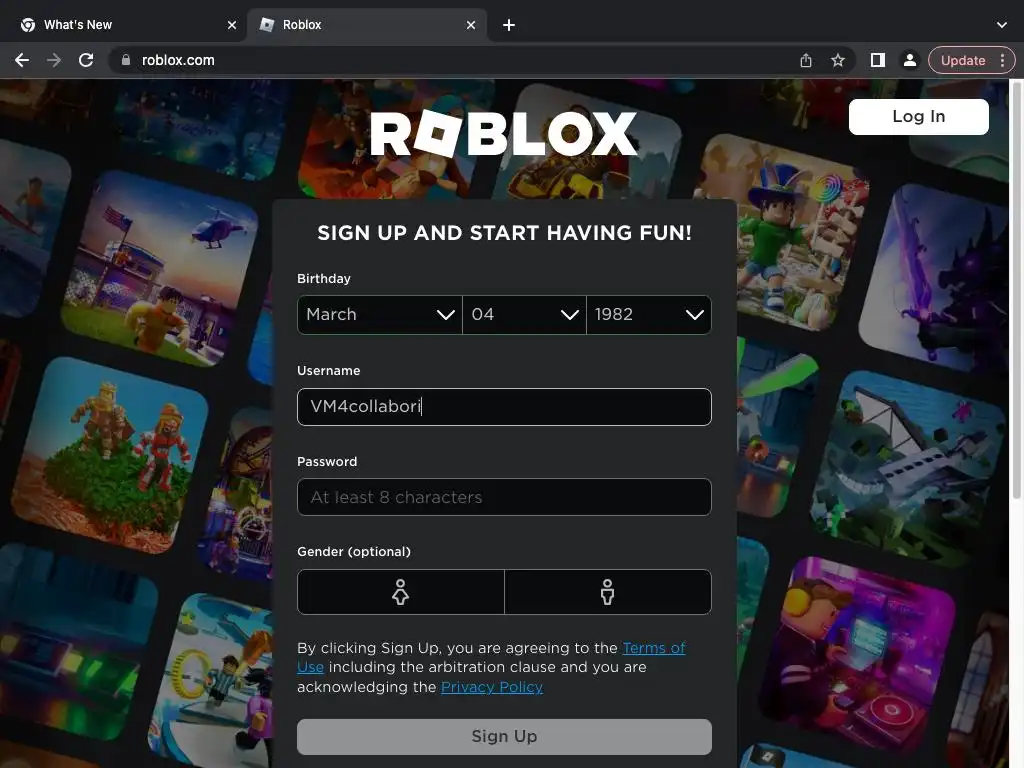
Task: Select the female gender icon
Action: pos(400,592)
